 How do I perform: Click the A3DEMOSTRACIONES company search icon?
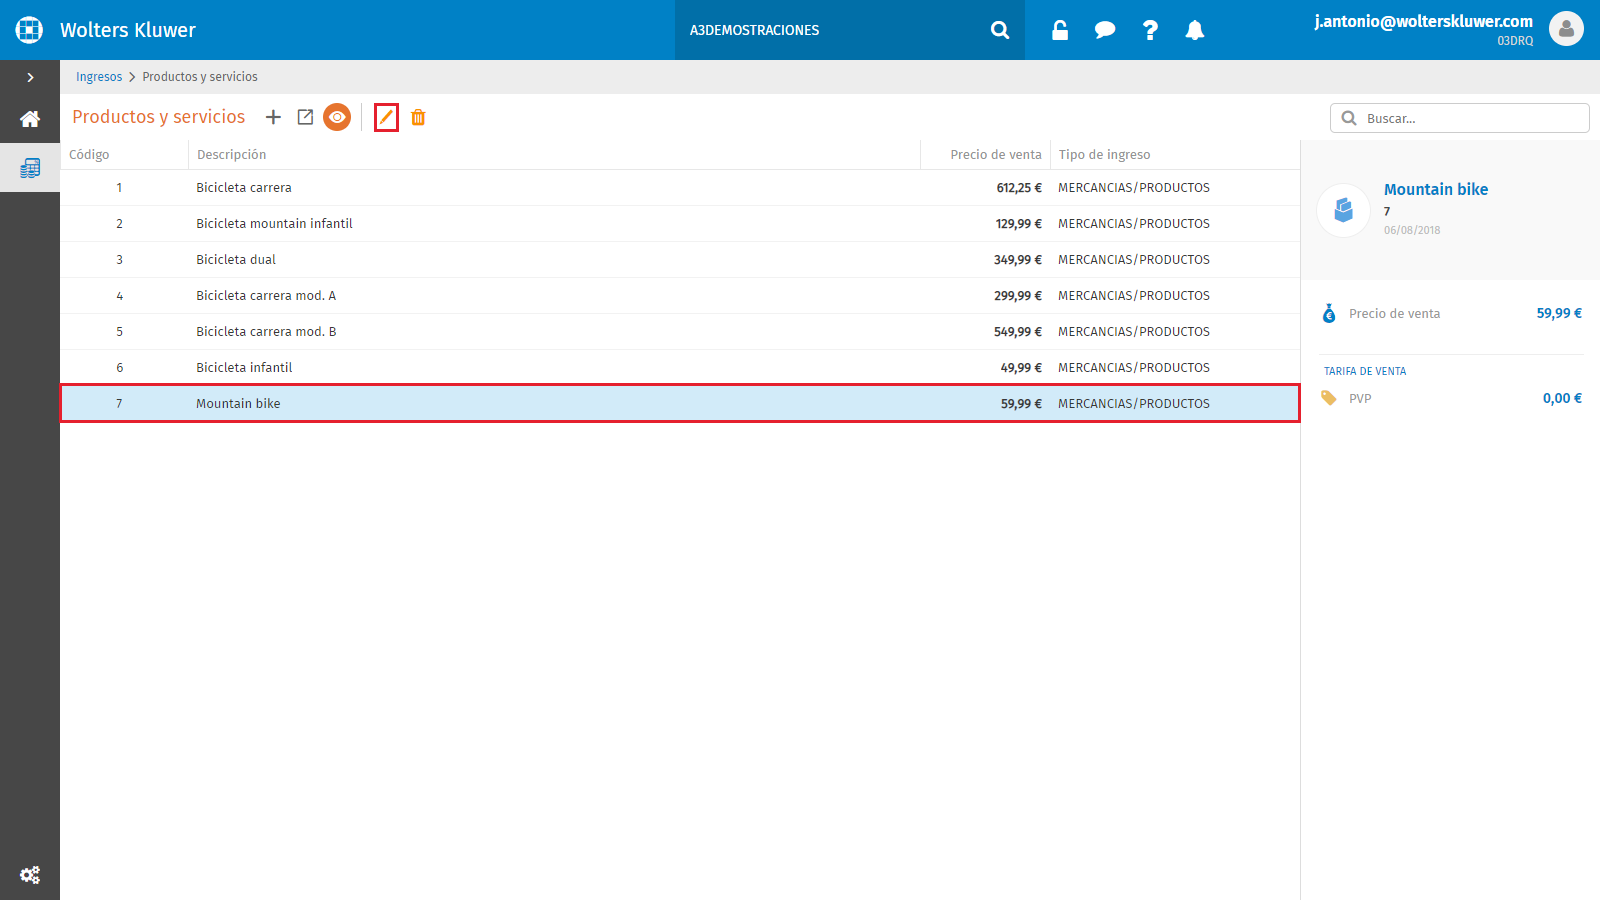[1000, 30]
